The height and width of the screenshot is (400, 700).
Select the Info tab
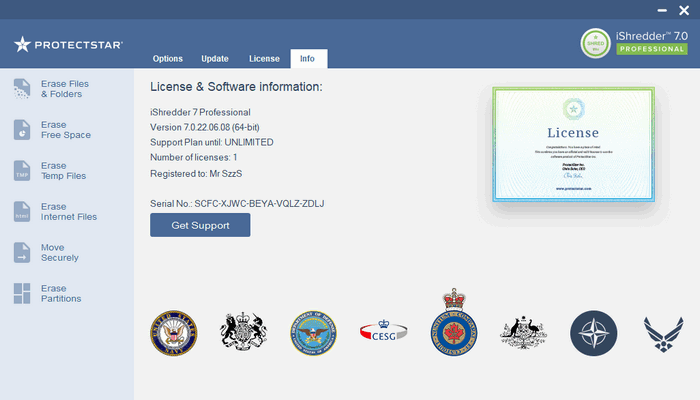(x=308, y=58)
